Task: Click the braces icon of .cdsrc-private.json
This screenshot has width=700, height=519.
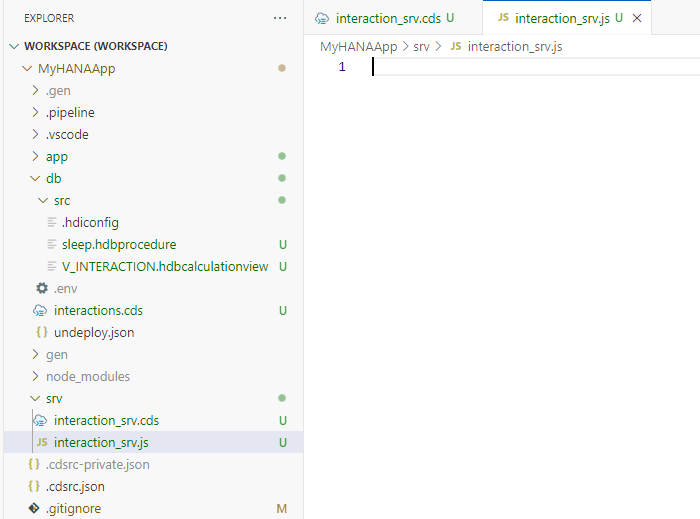Action: 34,464
